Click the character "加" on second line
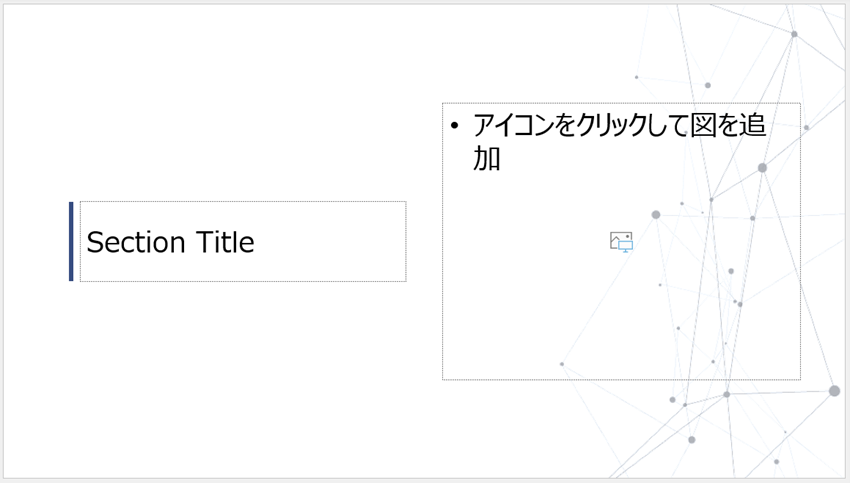 tap(487, 158)
